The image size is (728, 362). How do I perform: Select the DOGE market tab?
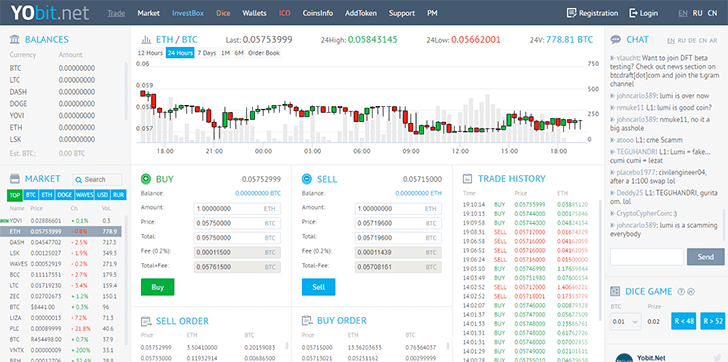64,195
